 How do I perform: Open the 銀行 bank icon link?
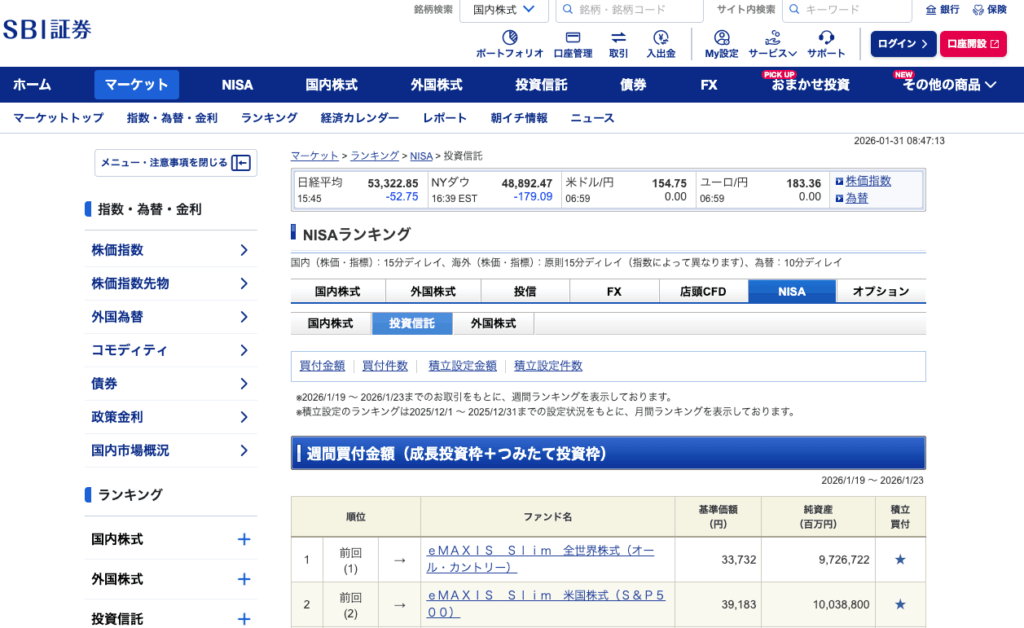click(942, 10)
